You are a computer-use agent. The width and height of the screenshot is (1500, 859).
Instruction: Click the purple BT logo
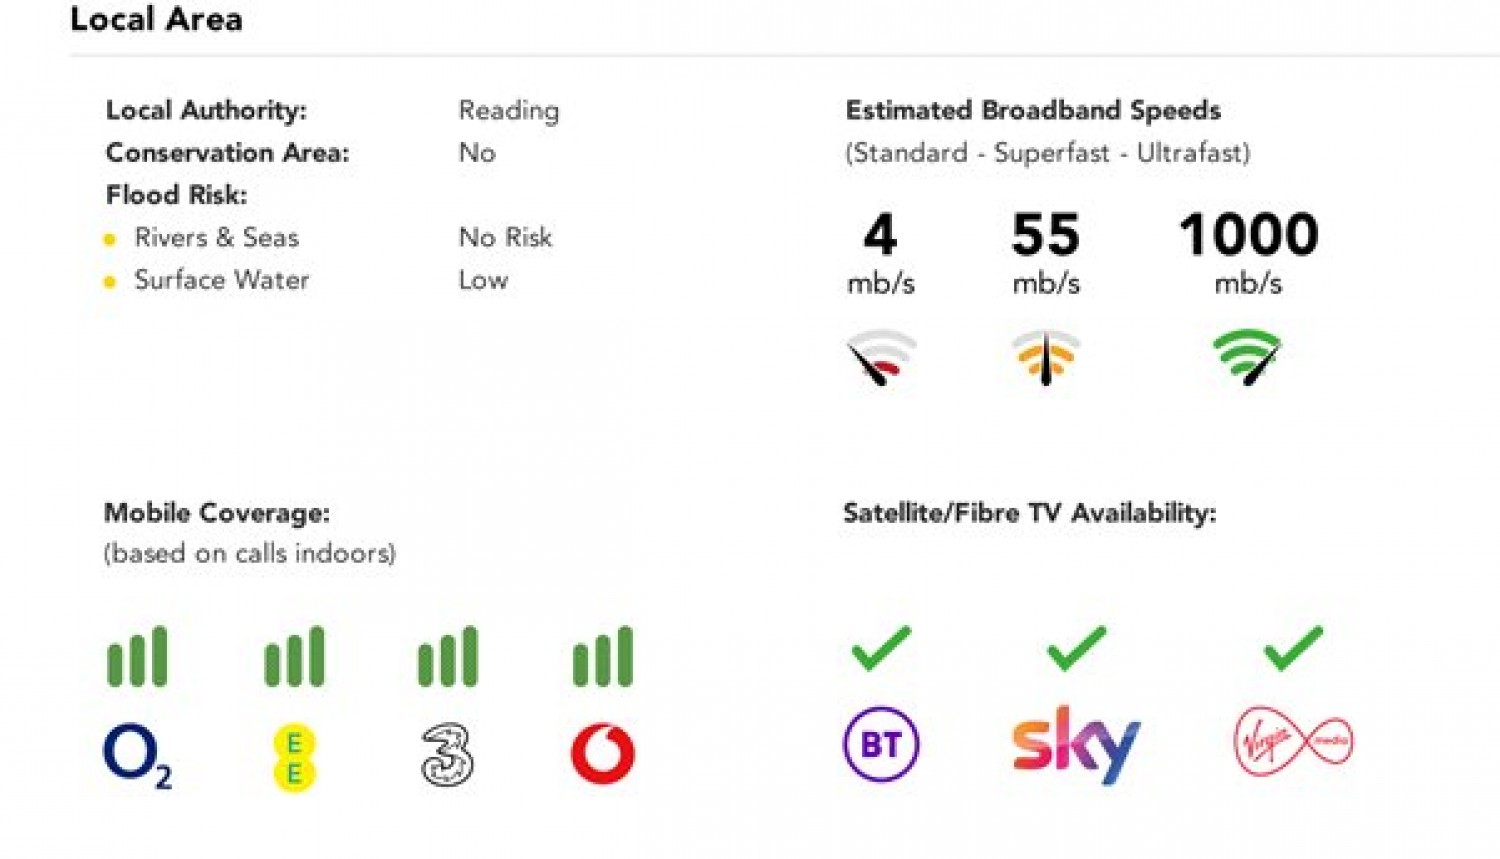[x=880, y=744]
